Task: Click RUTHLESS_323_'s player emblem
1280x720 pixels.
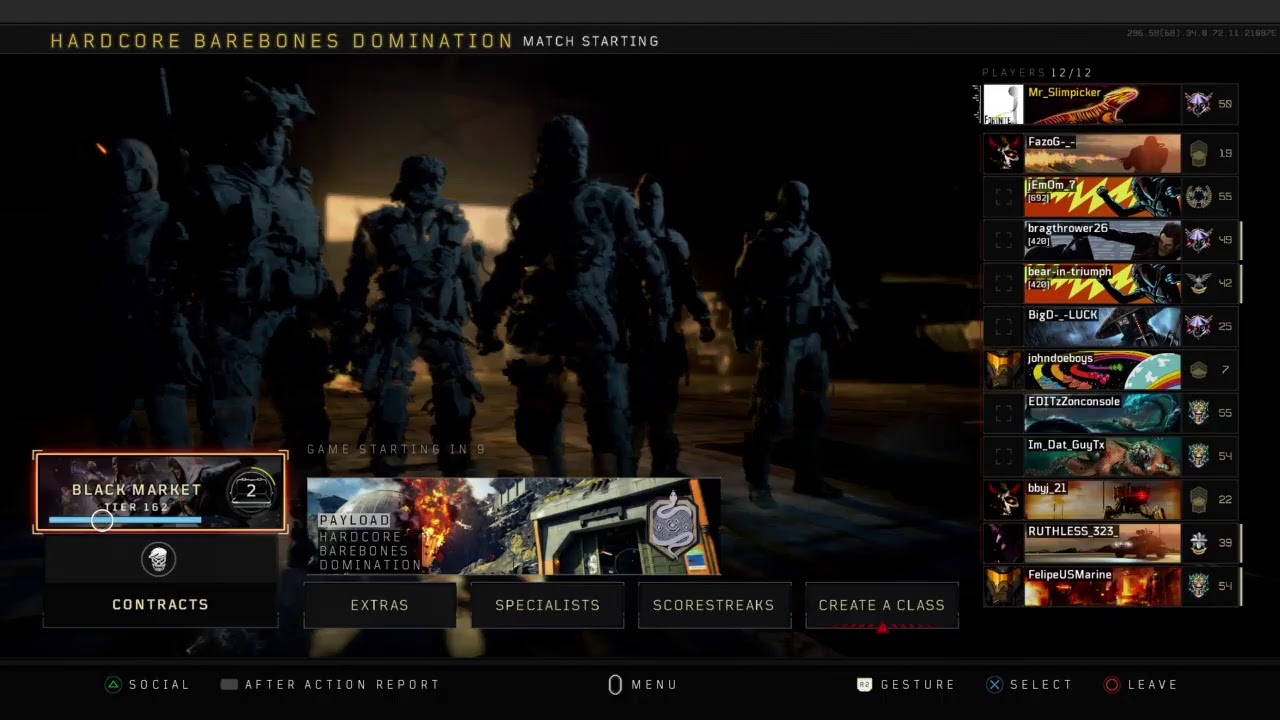Action: [x=1004, y=543]
